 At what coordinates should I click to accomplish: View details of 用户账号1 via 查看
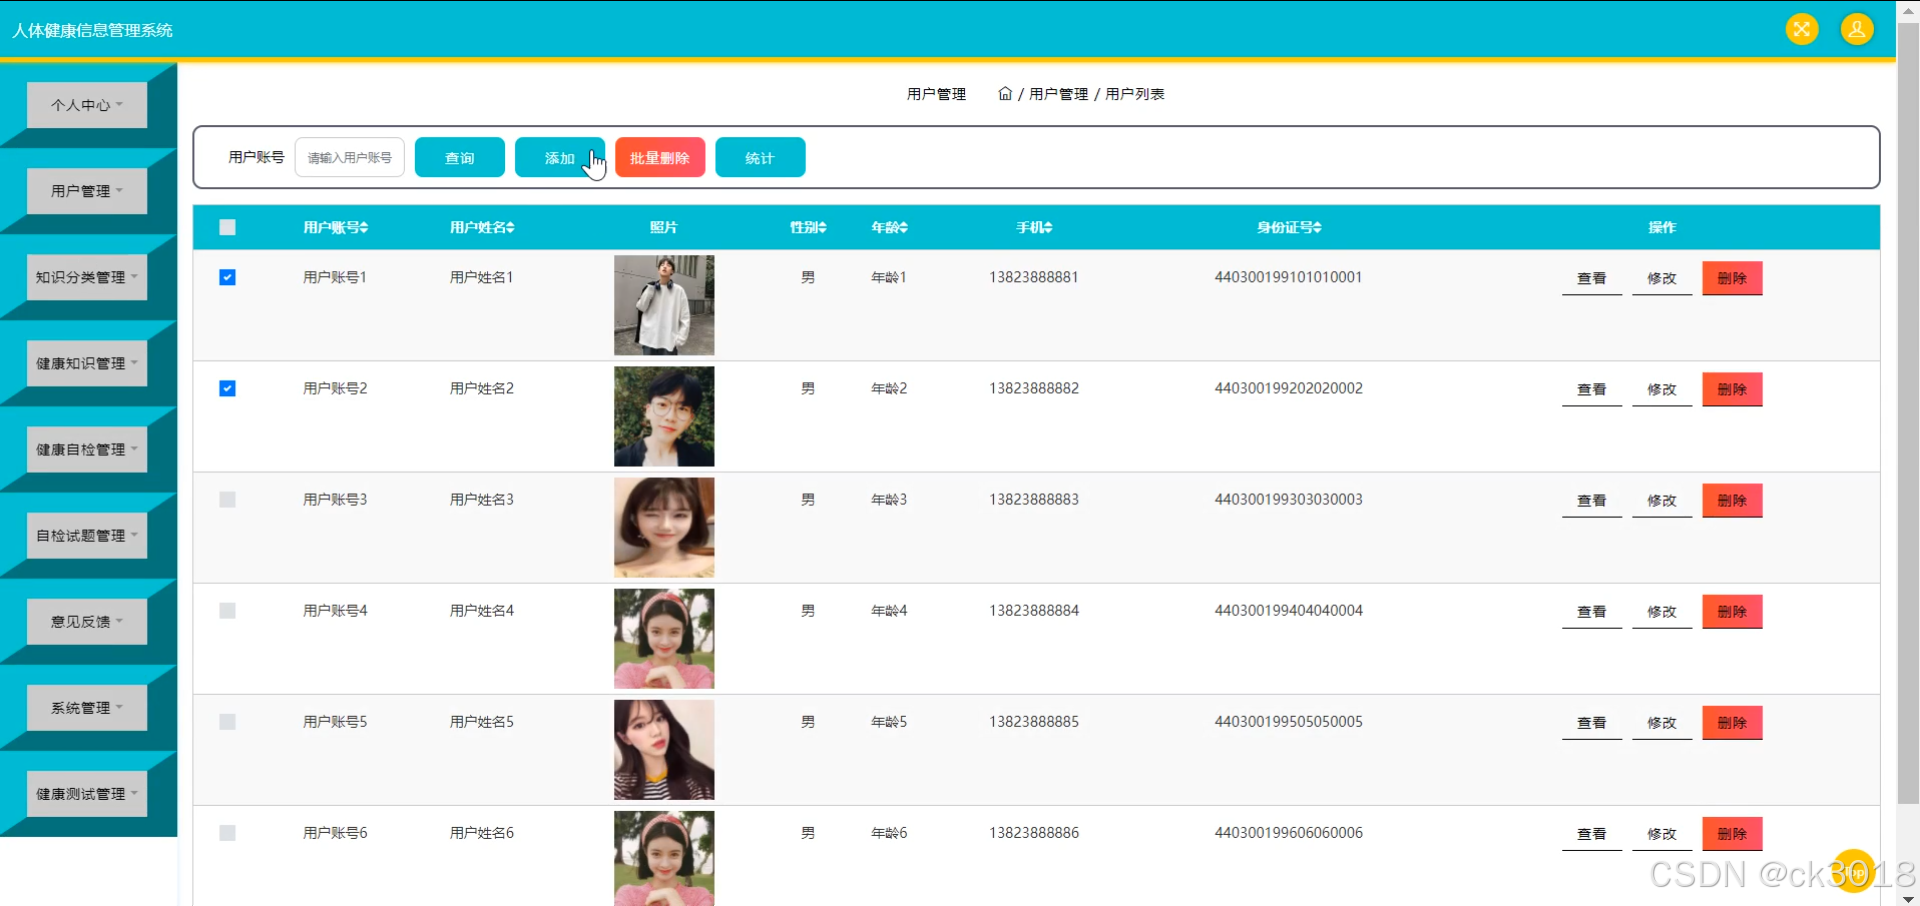click(1592, 278)
